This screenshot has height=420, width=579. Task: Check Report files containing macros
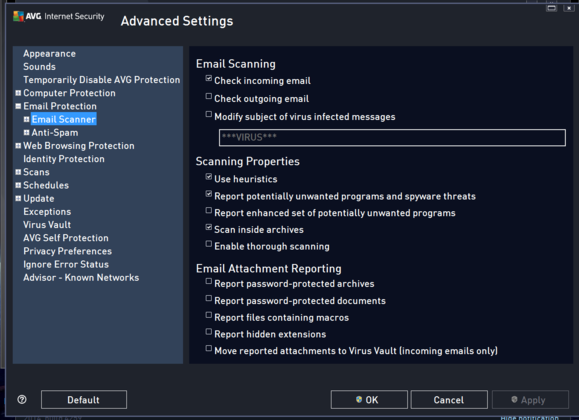(x=209, y=315)
